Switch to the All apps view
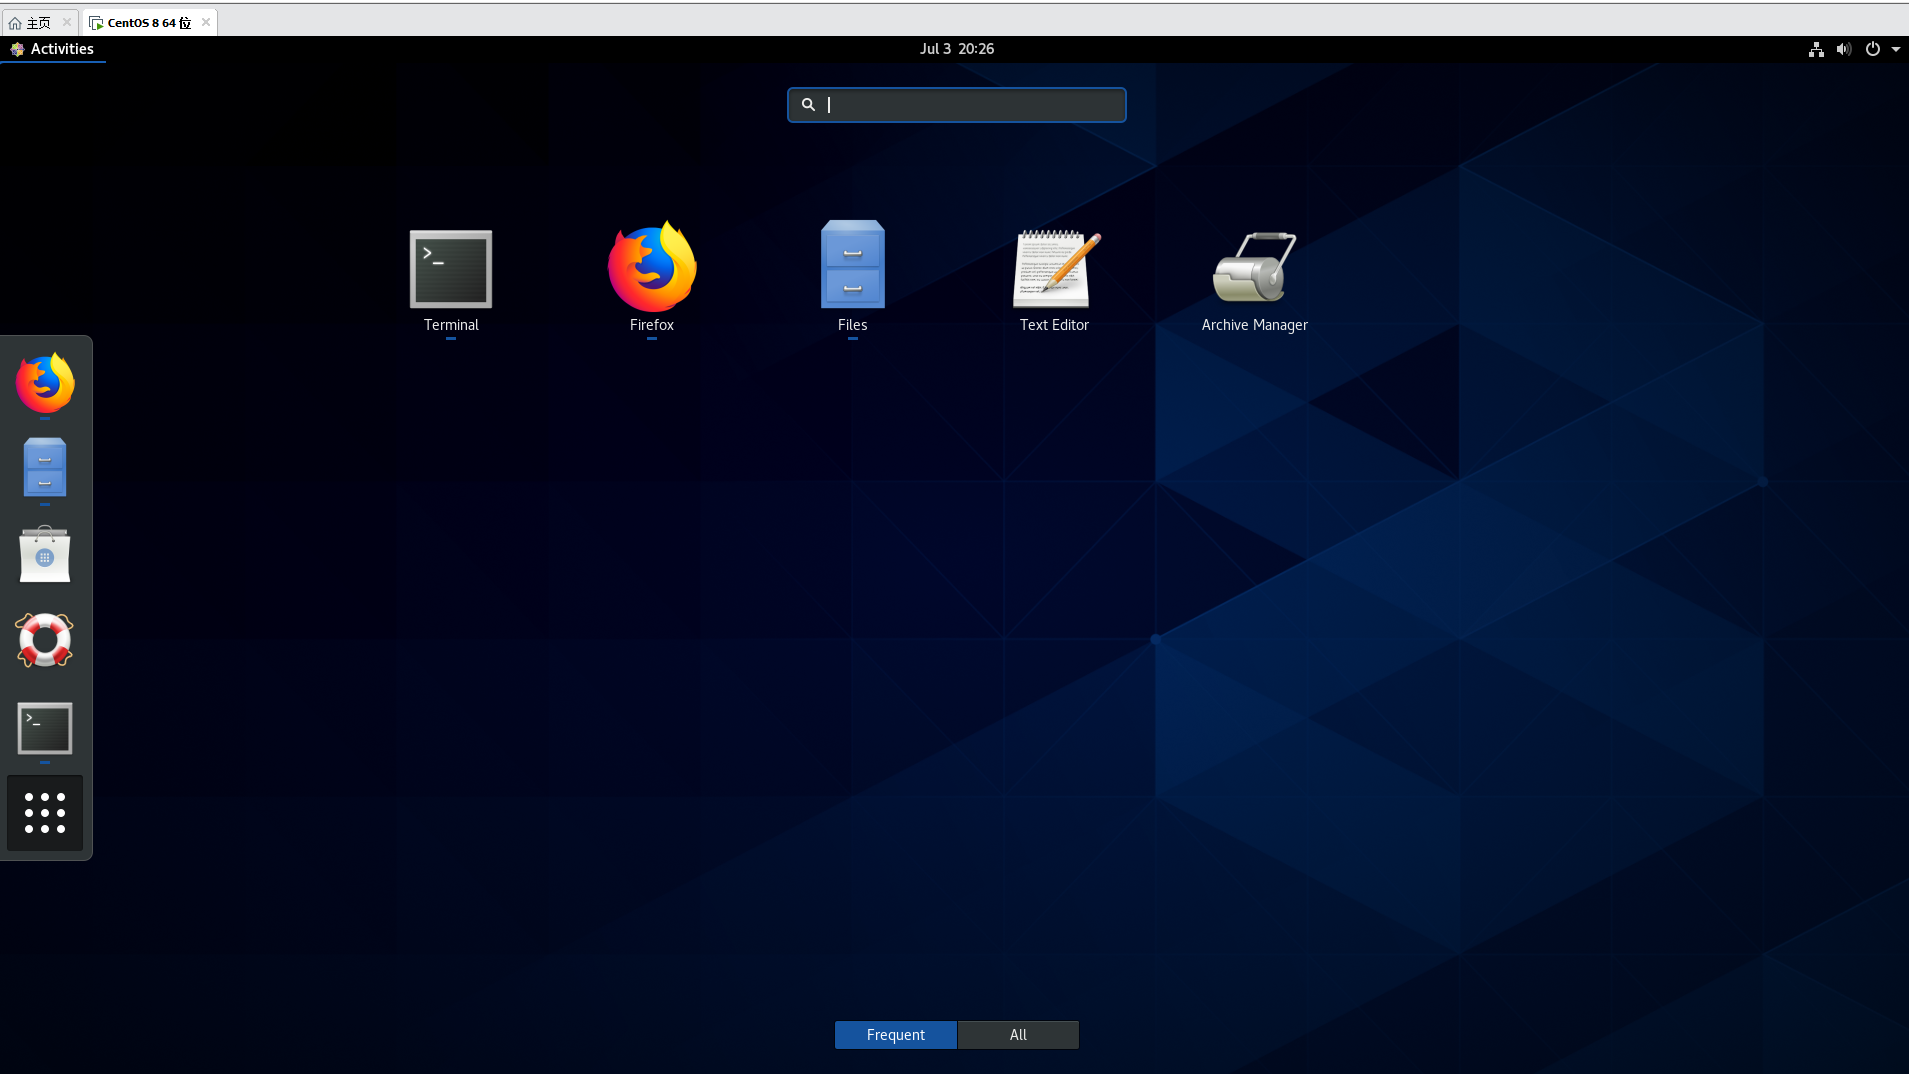1909x1074 pixels. click(x=1018, y=1035)
